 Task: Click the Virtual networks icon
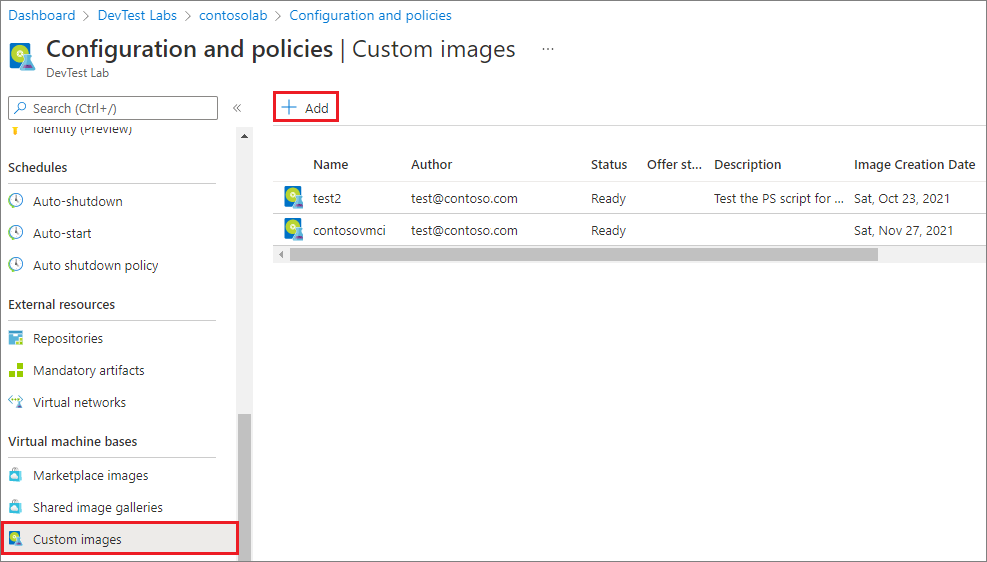[x=16, y=402]
